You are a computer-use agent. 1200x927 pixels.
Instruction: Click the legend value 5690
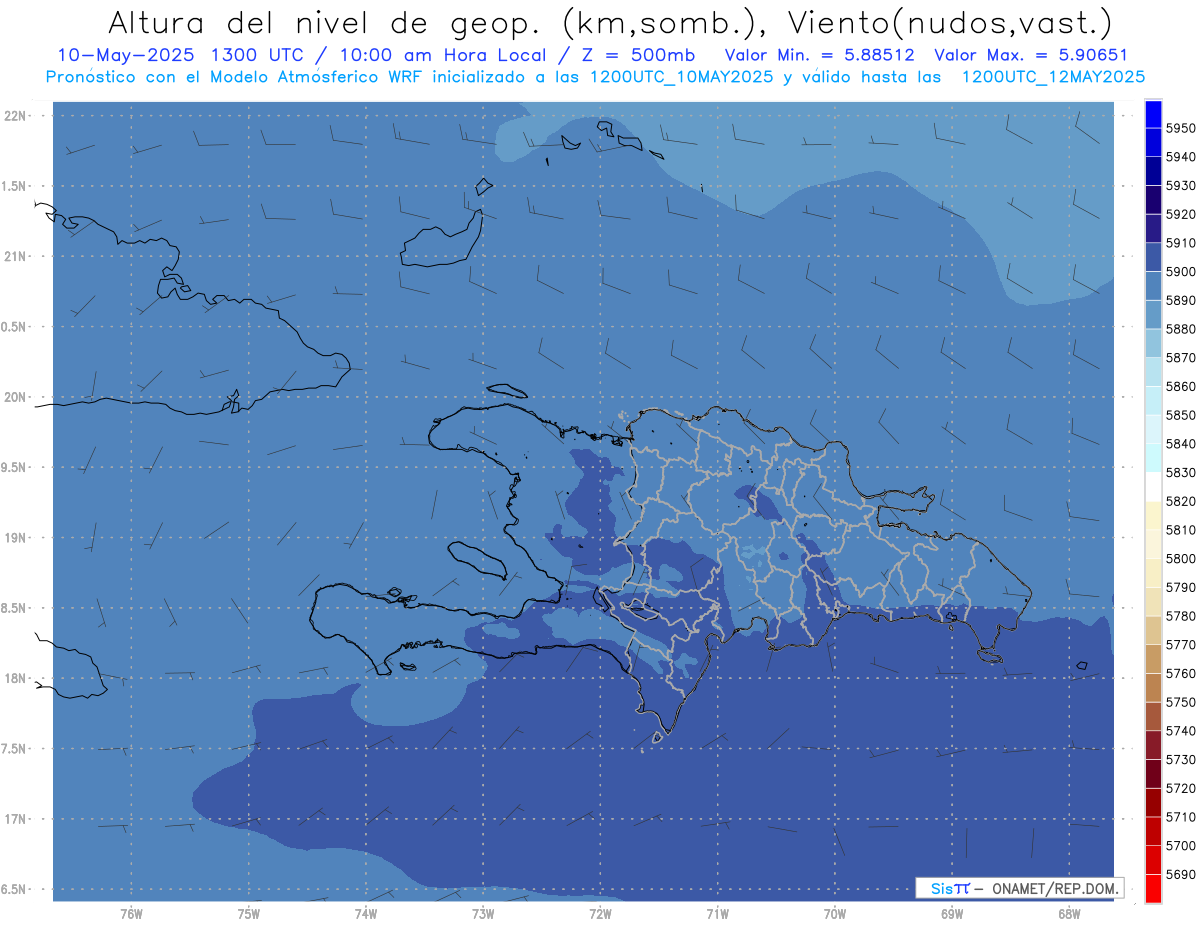coord(1181,874)
